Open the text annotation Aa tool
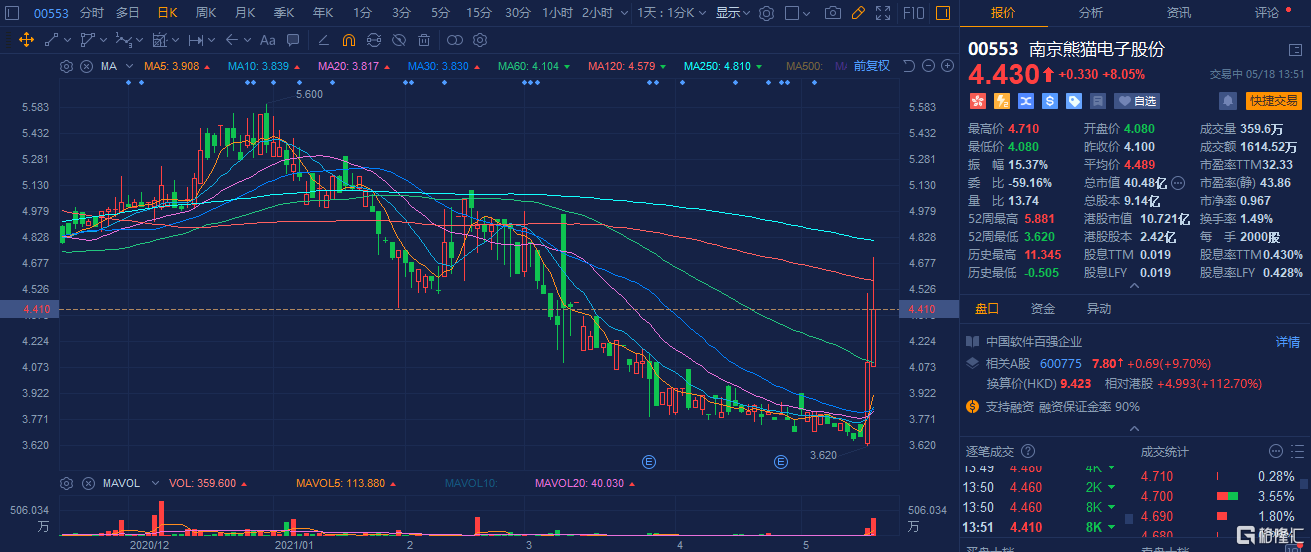Viewport: 1311px width, 552px height. coord(267,40)
